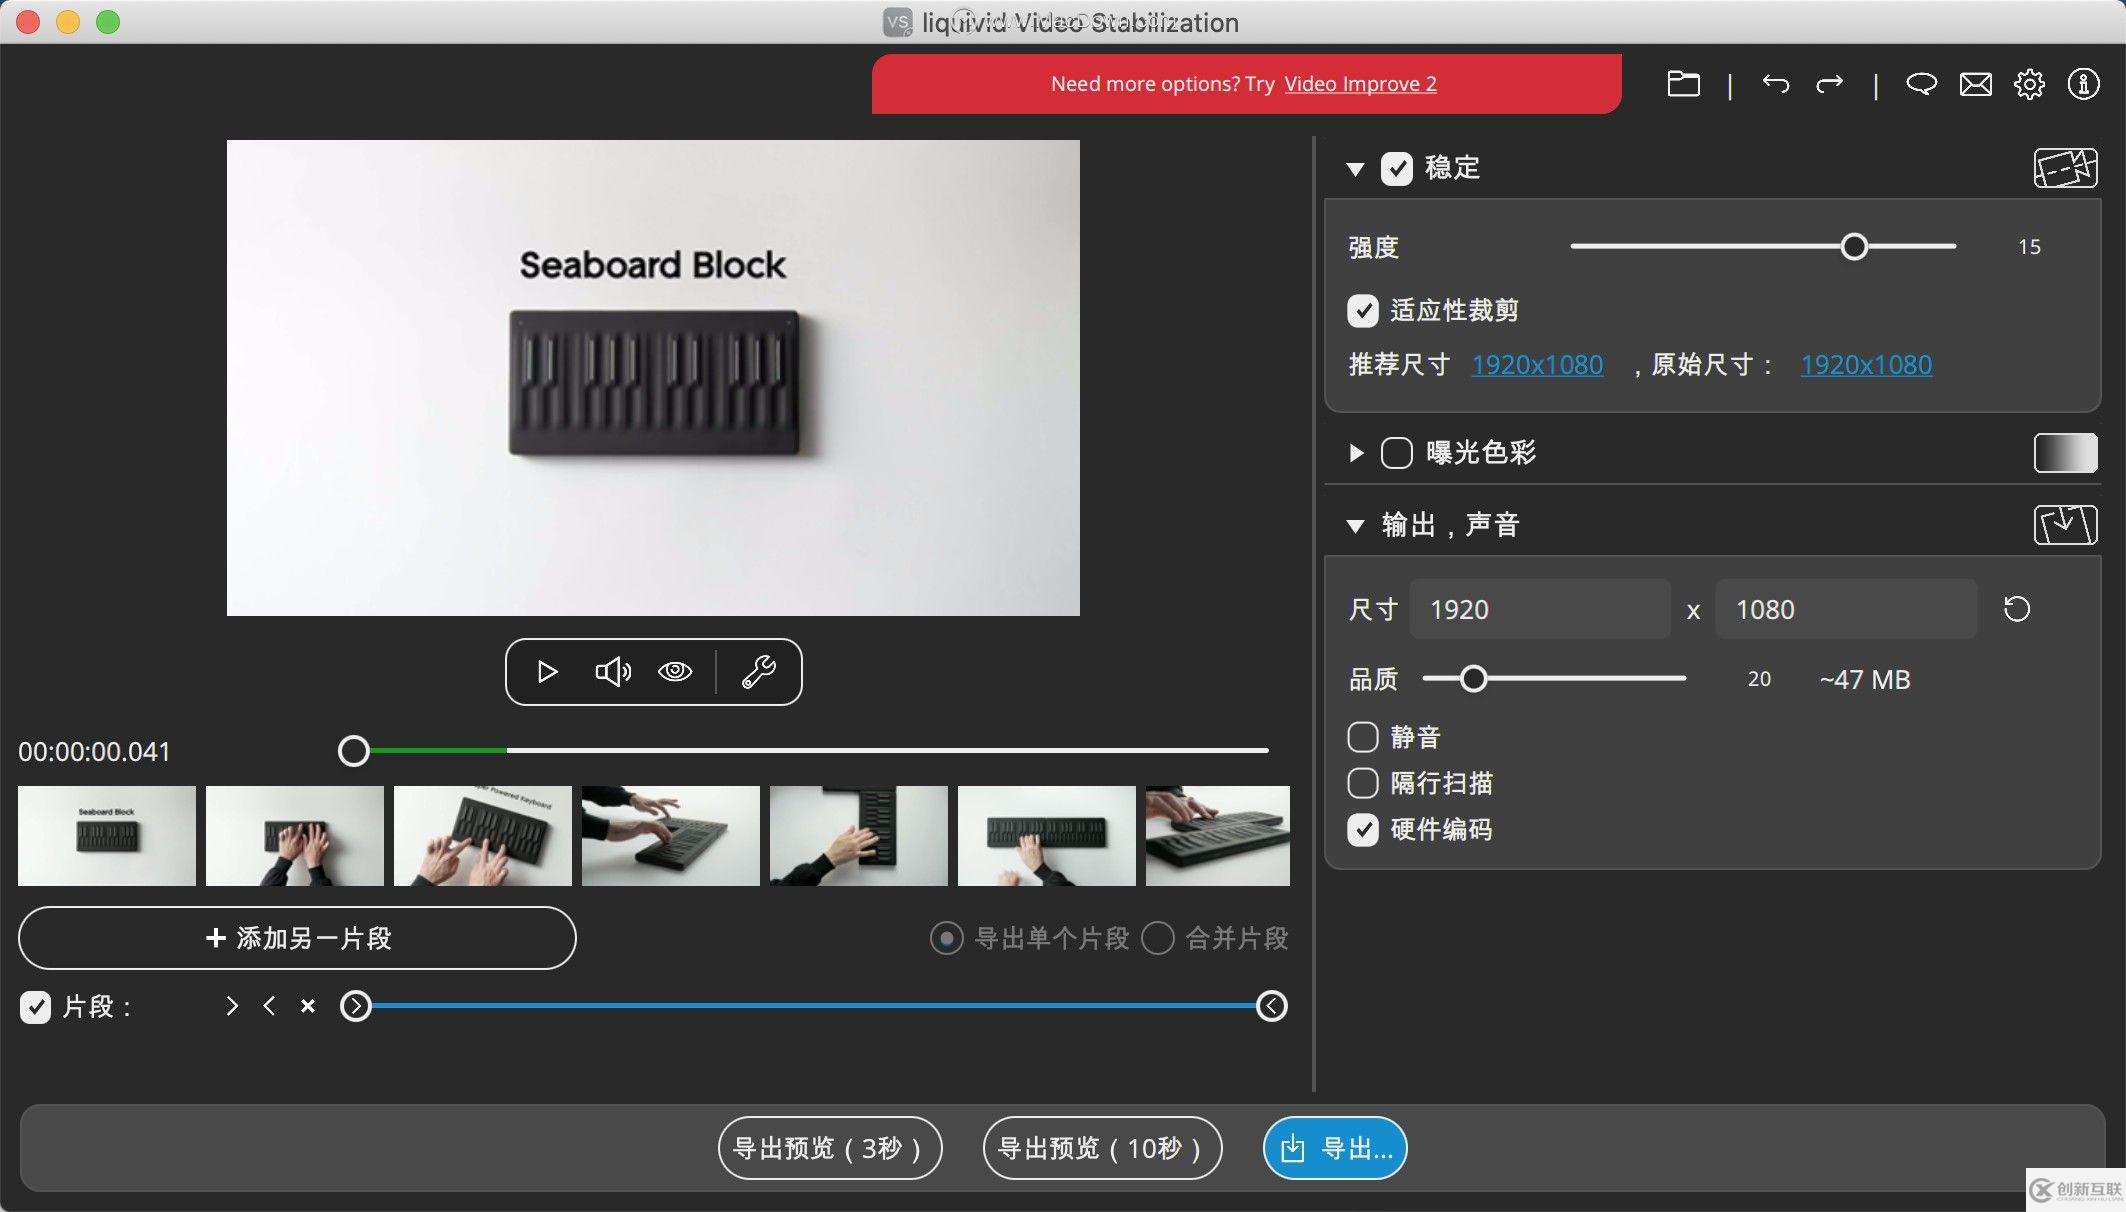
Task: Adjust the 强度 strength slider knob
Action: click(x=1854, y=247)
